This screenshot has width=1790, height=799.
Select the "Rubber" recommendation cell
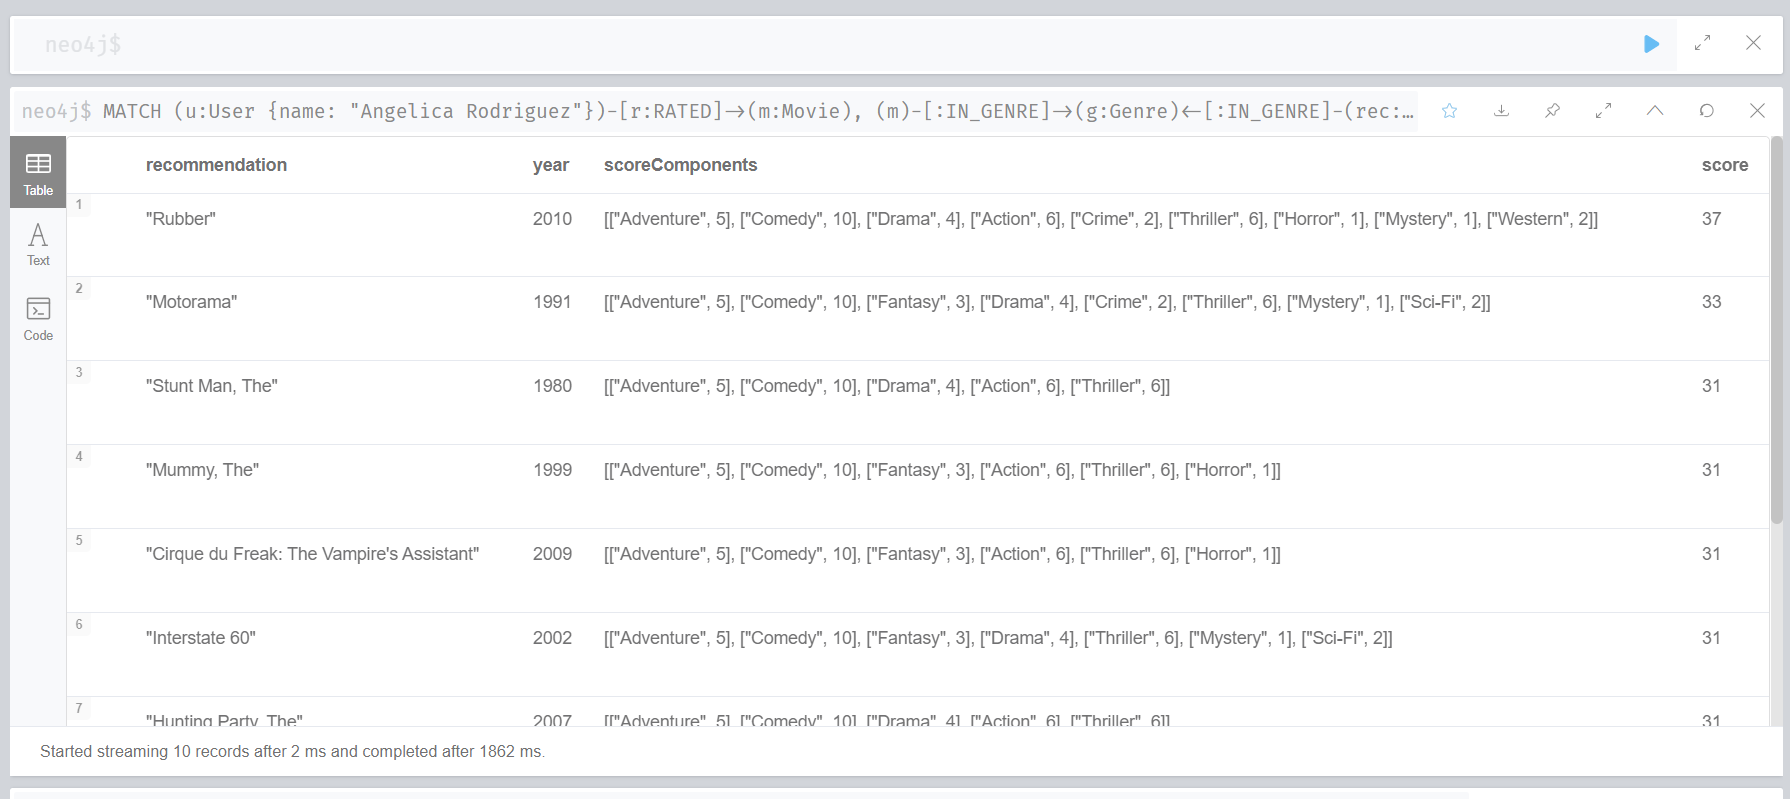(181, 219)
